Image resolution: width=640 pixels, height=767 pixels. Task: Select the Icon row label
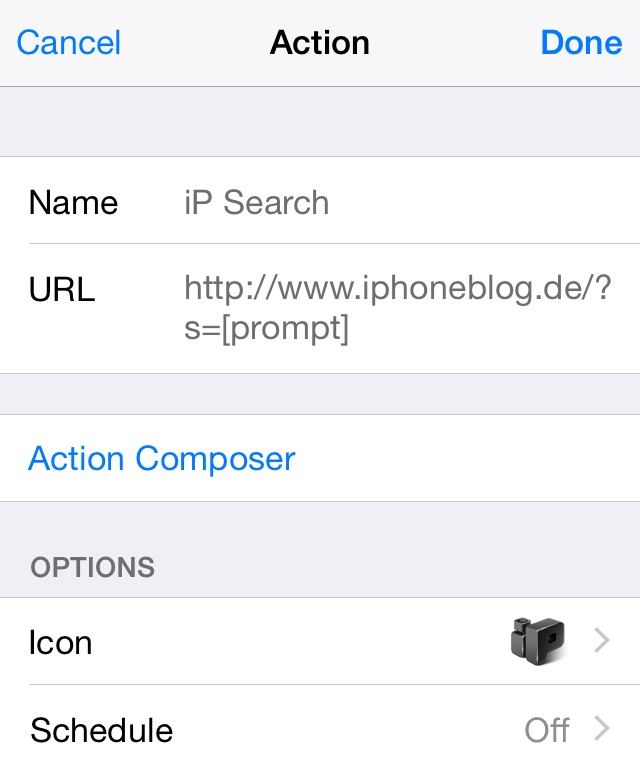click(x=60, y=642)
